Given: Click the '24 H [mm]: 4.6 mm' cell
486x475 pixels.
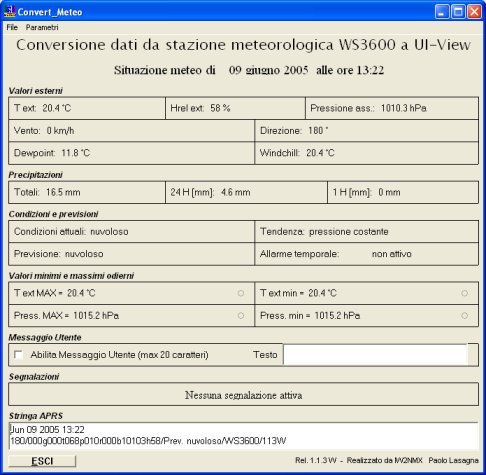Looking at the screenshot, I should click(246, 192).
